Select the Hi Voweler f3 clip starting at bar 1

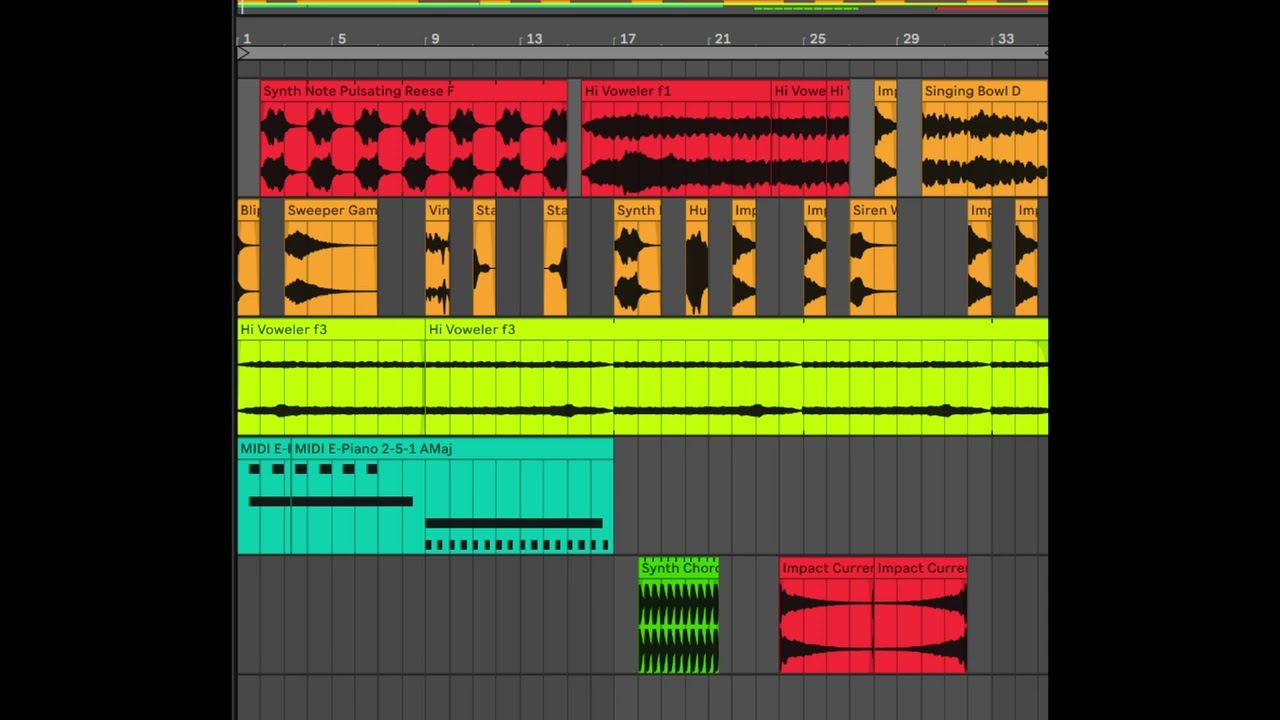click(x=331, y=377)
